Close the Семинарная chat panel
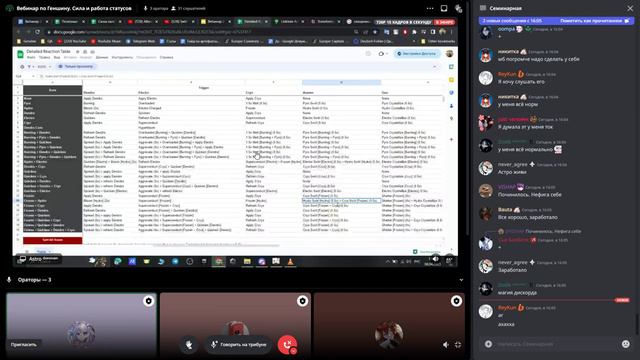The width and height of the screenshot is (640, 360). tap(630, 8)
